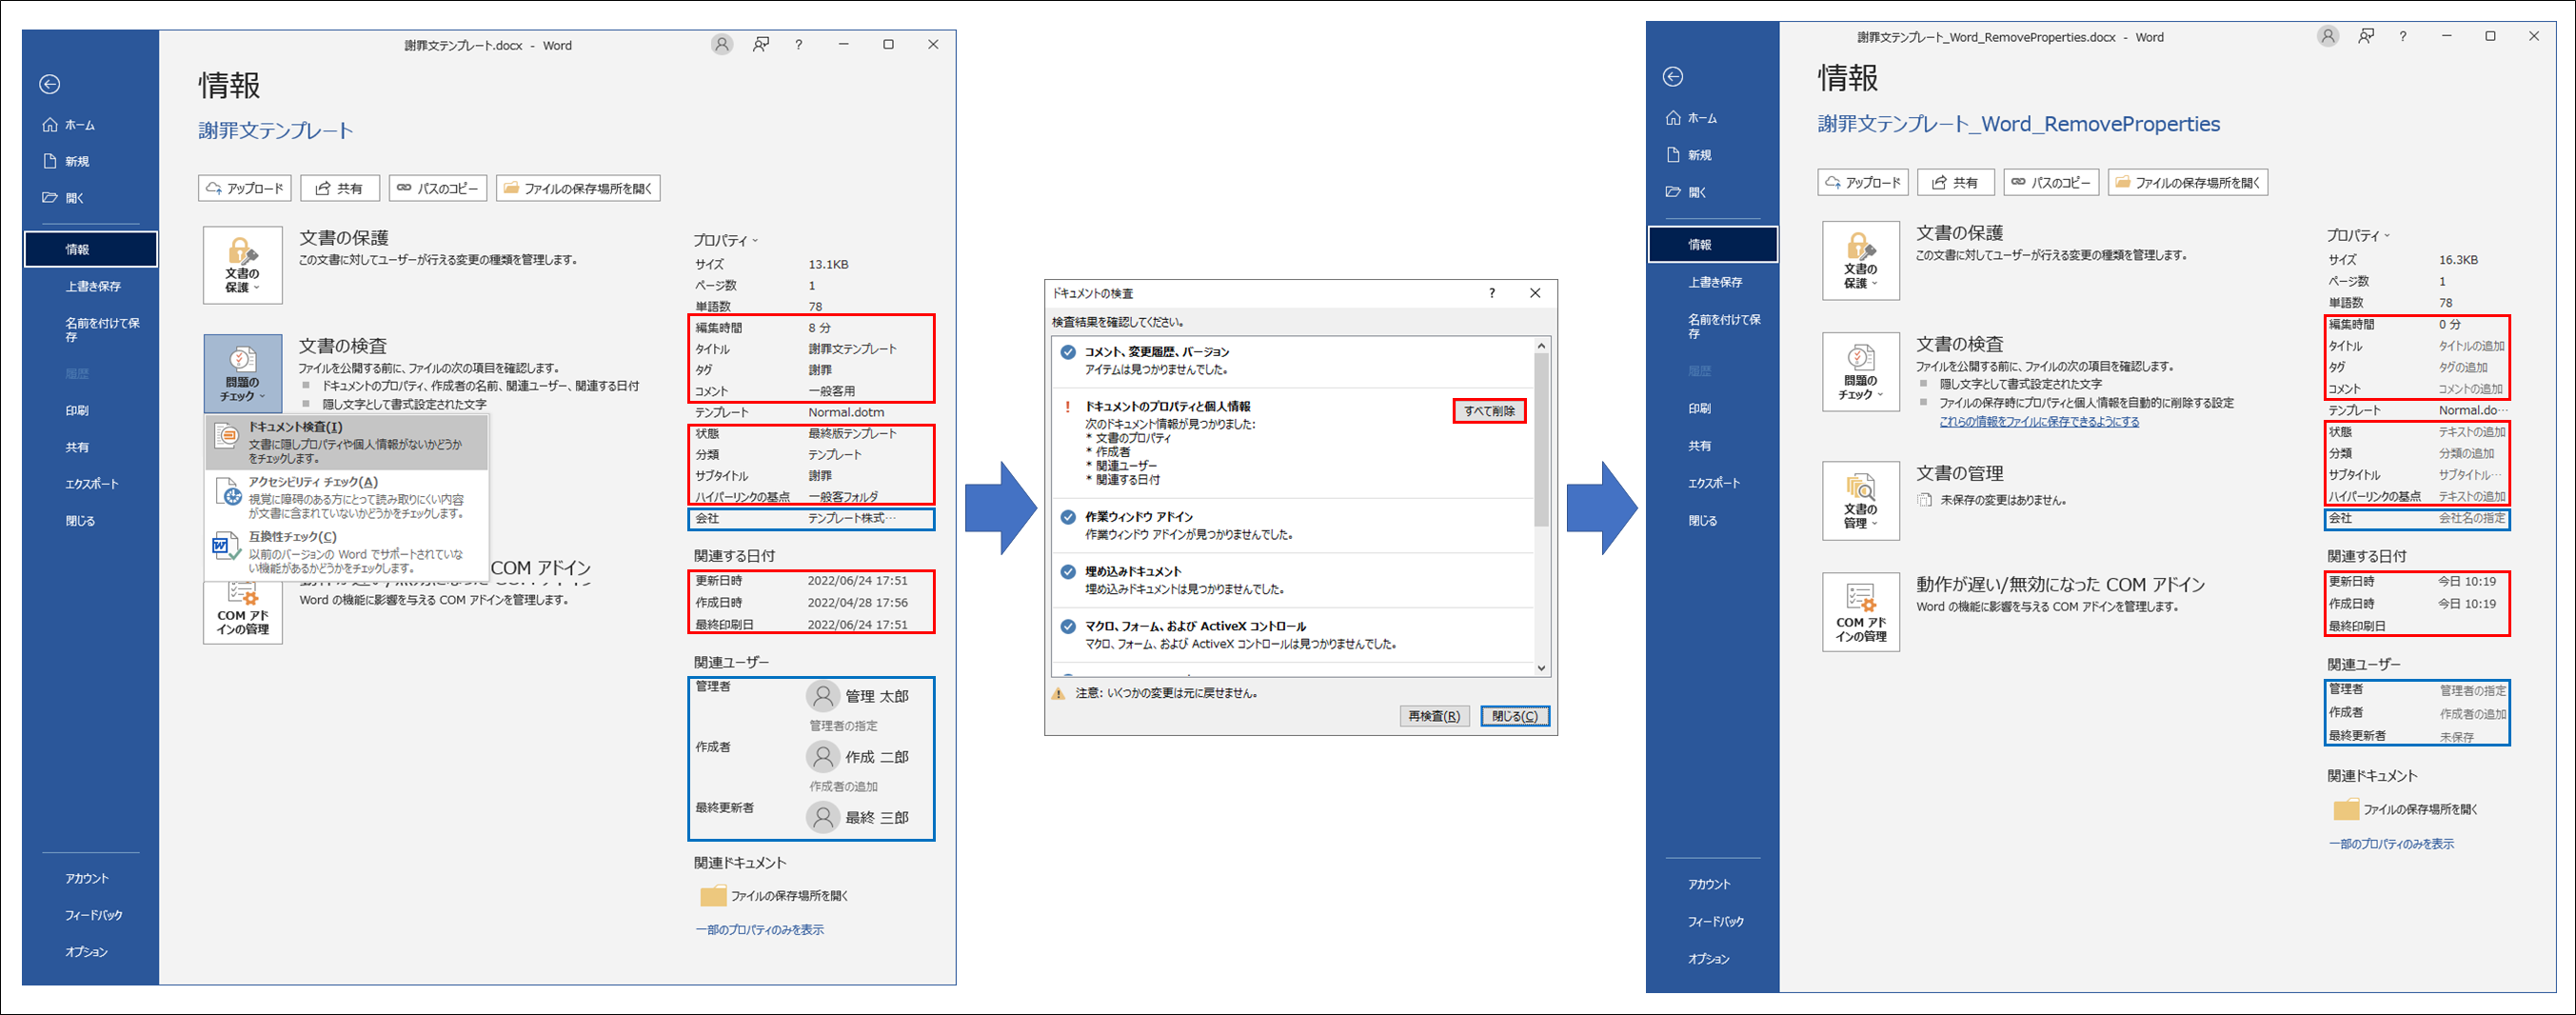This screenshot has width=2576, height=1015.
Task: Open 開く in left window sidebar
Action: 64,198
